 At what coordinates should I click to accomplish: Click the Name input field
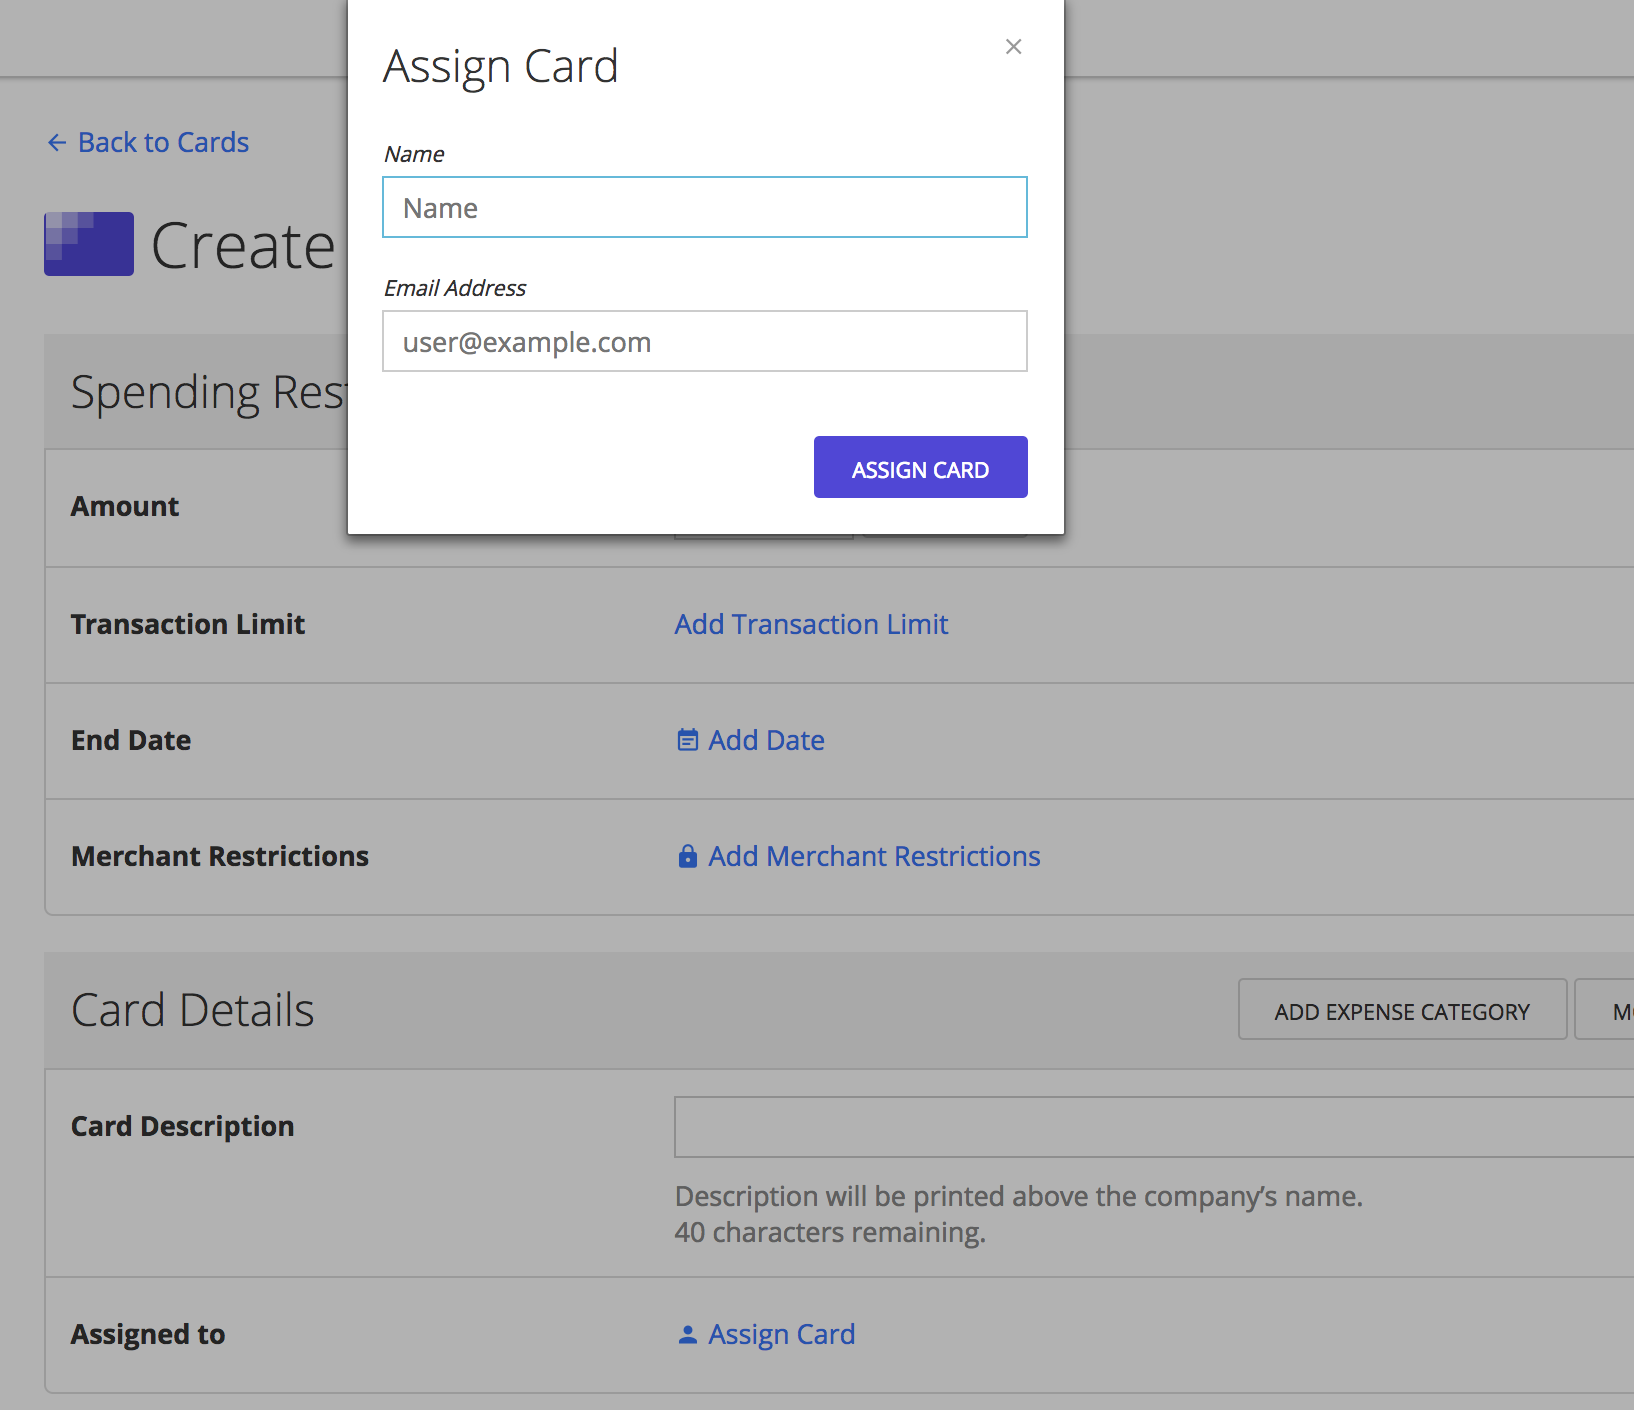[x=704, y=208]
